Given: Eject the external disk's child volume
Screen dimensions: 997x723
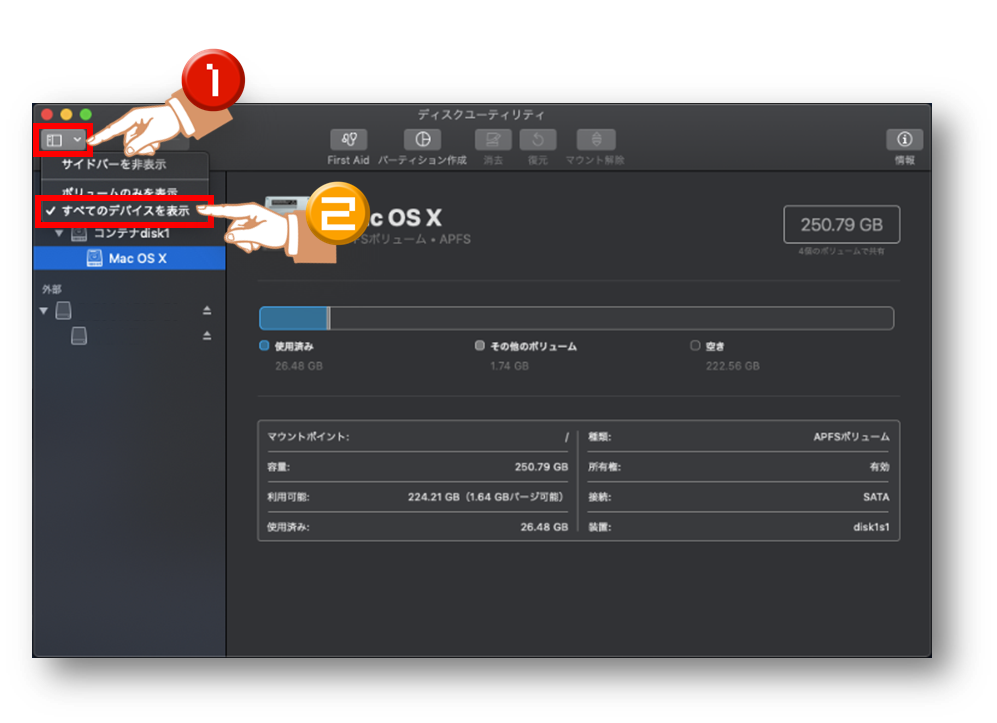Looking at the screenshot, I should pos(207,335).
